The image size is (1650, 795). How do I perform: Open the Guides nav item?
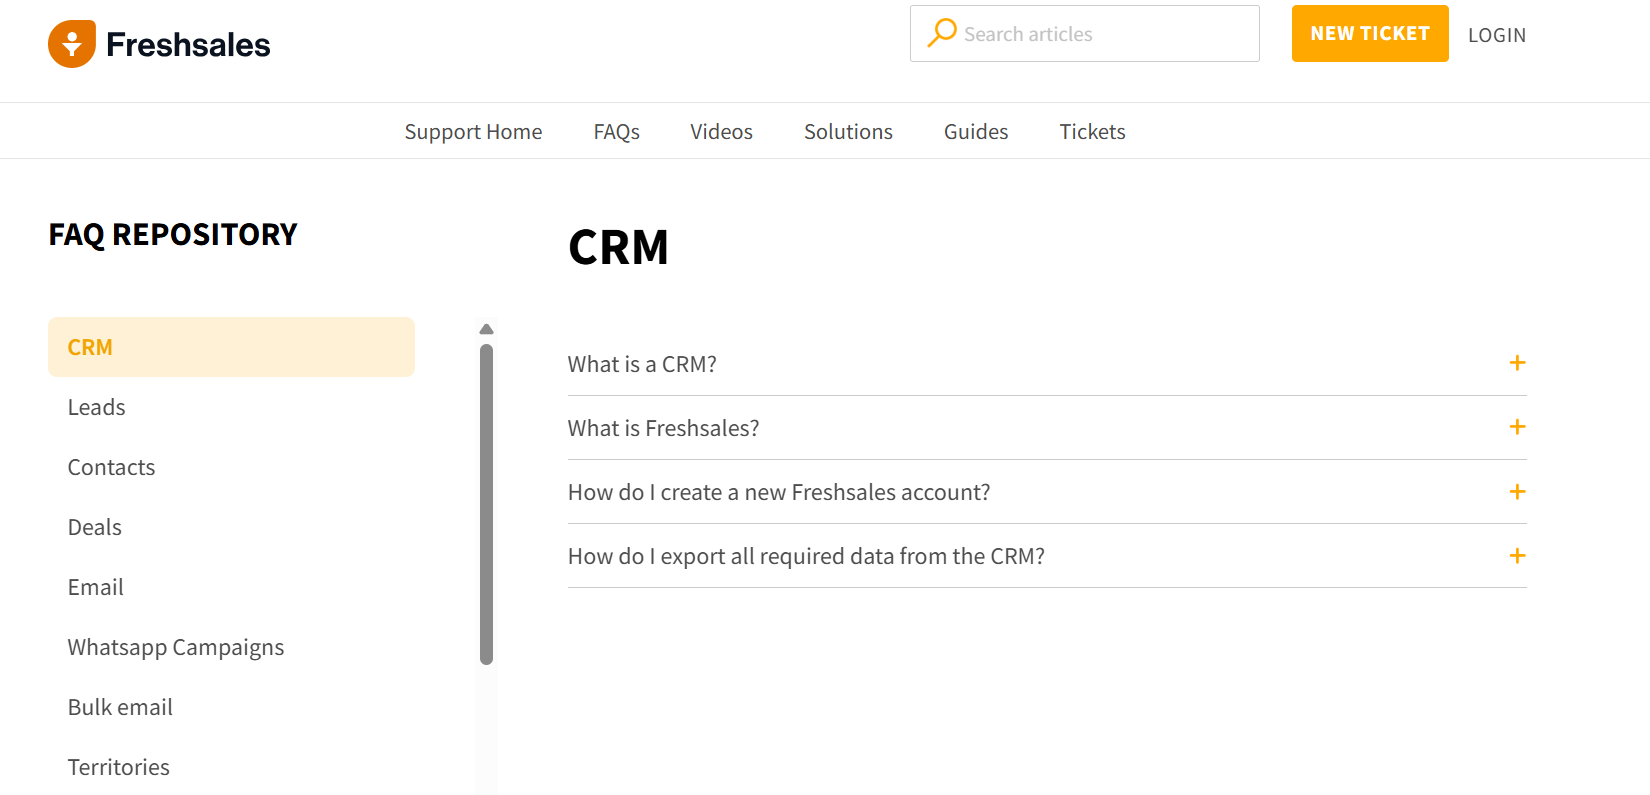tap(976, 132)
